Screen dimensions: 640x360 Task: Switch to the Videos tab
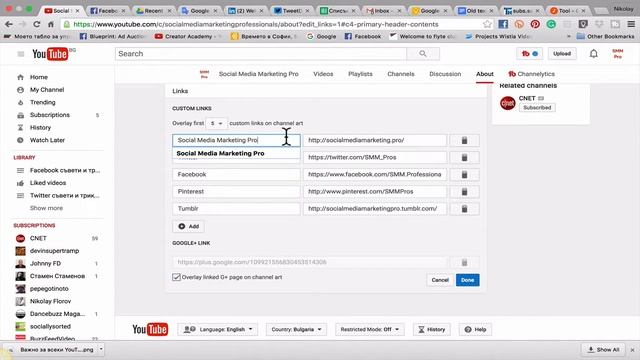pos(323,74)
